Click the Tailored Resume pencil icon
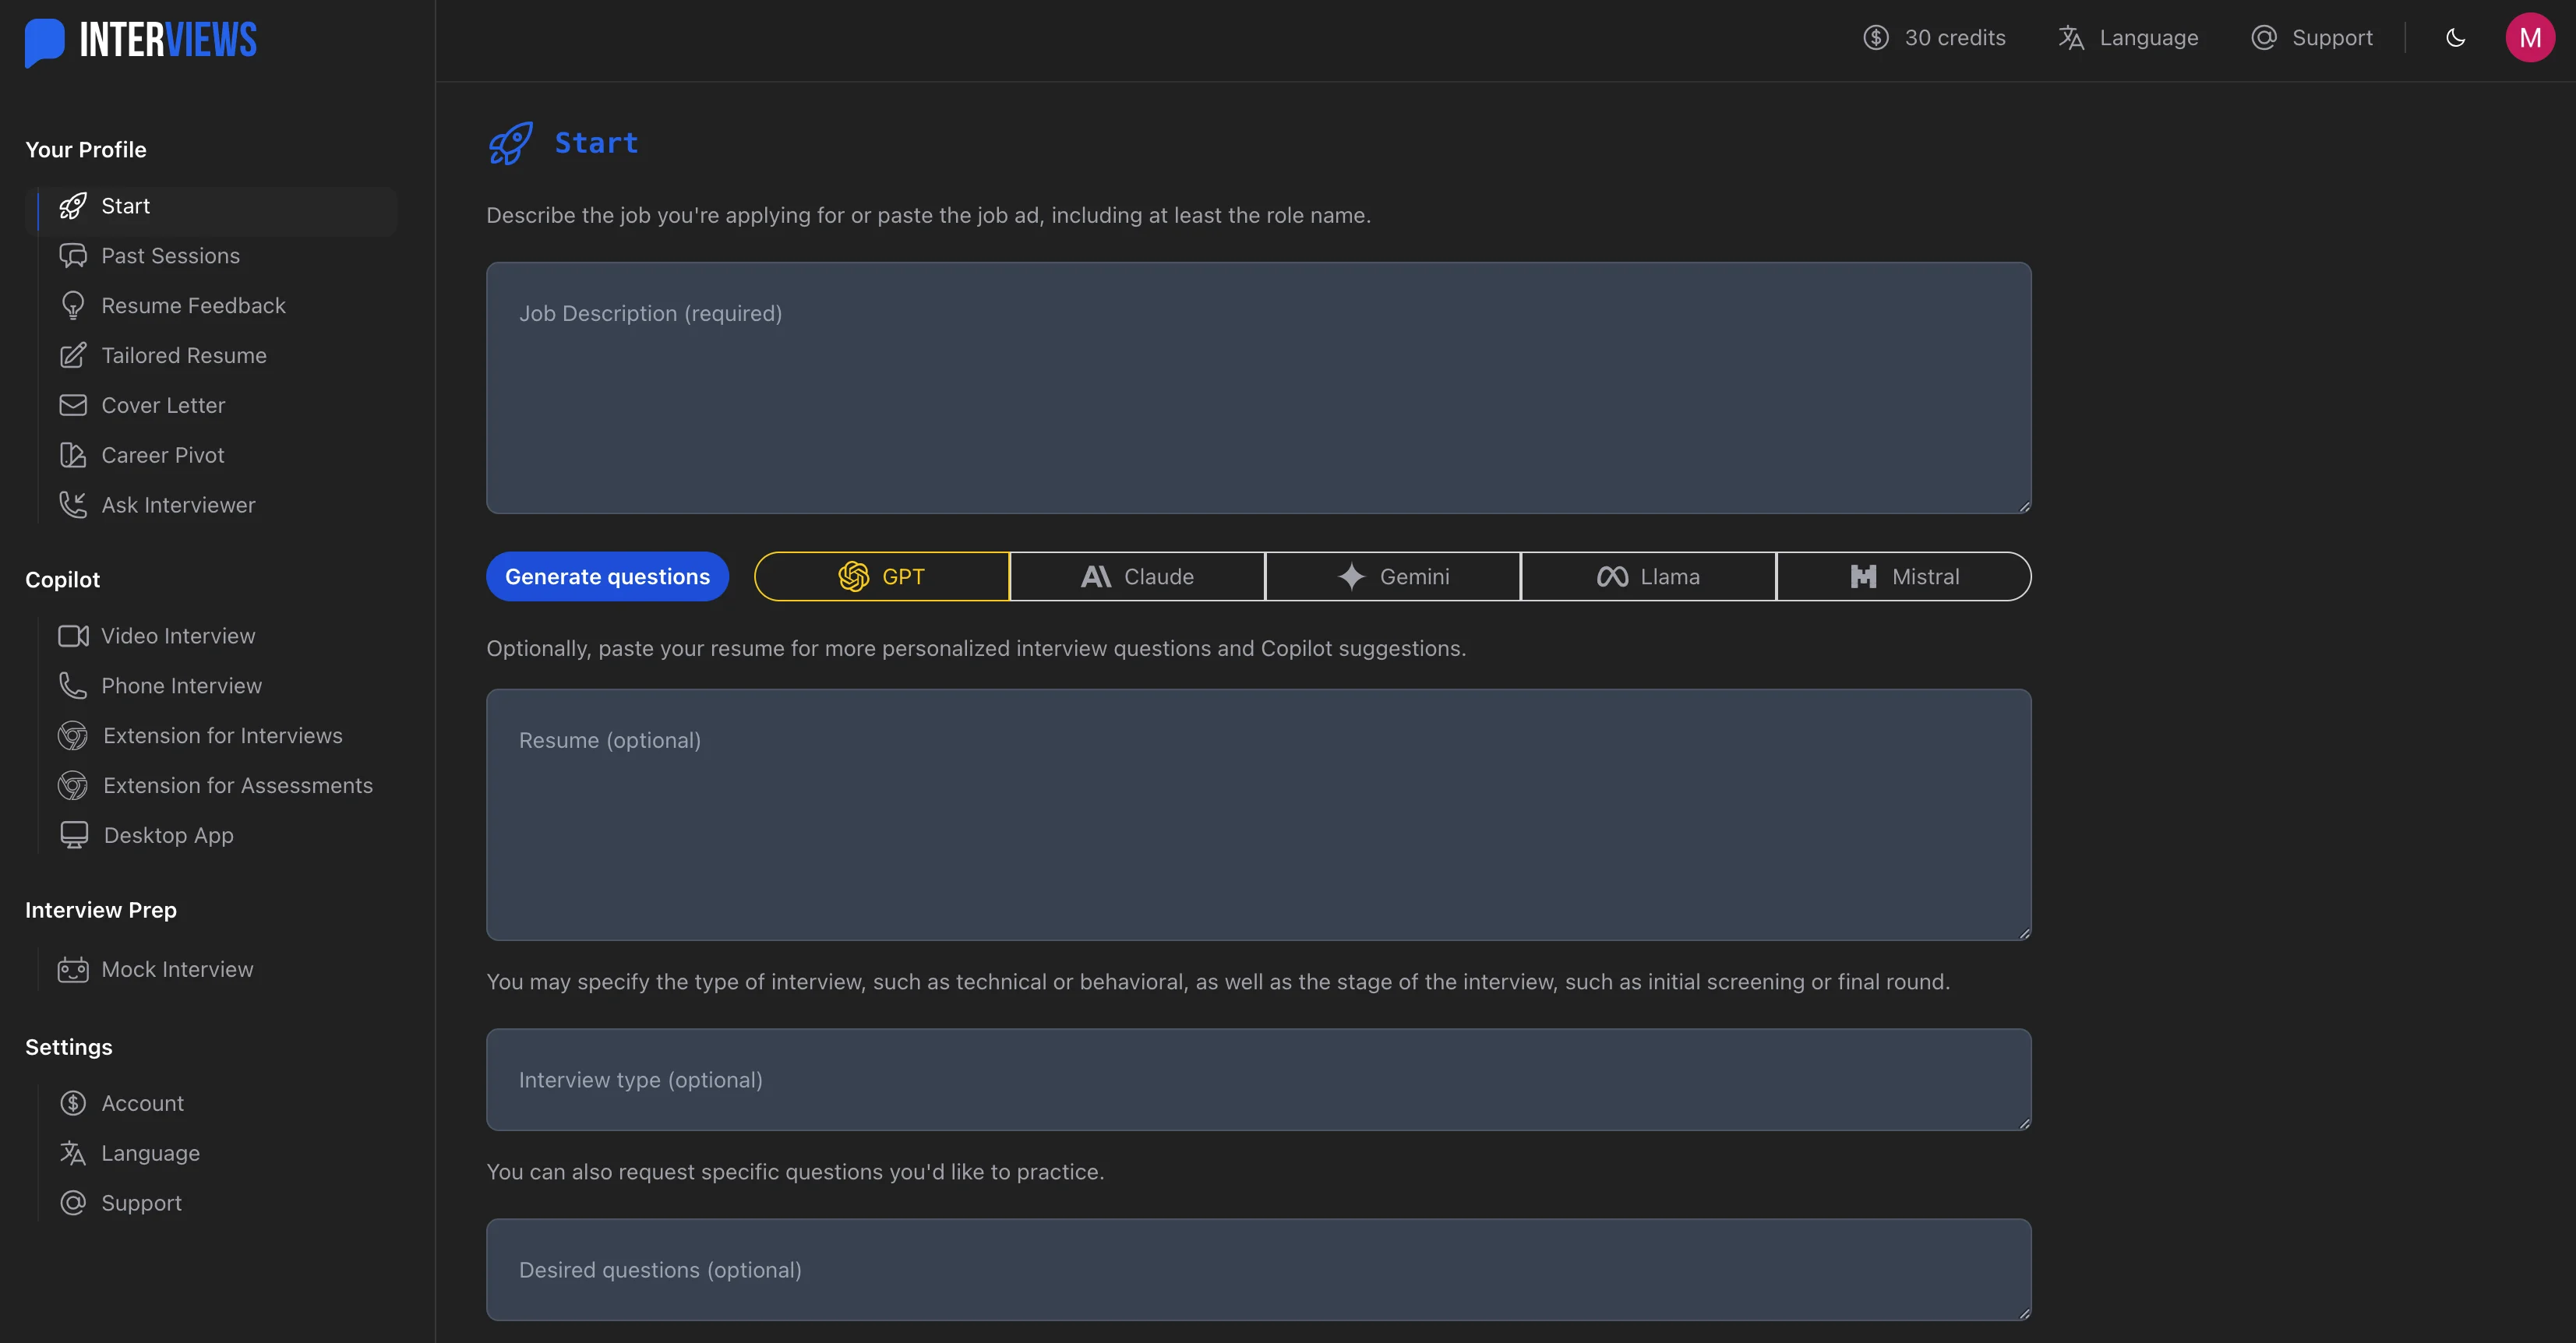Viewport: 2576px width, 1343px height. (73, 356)
